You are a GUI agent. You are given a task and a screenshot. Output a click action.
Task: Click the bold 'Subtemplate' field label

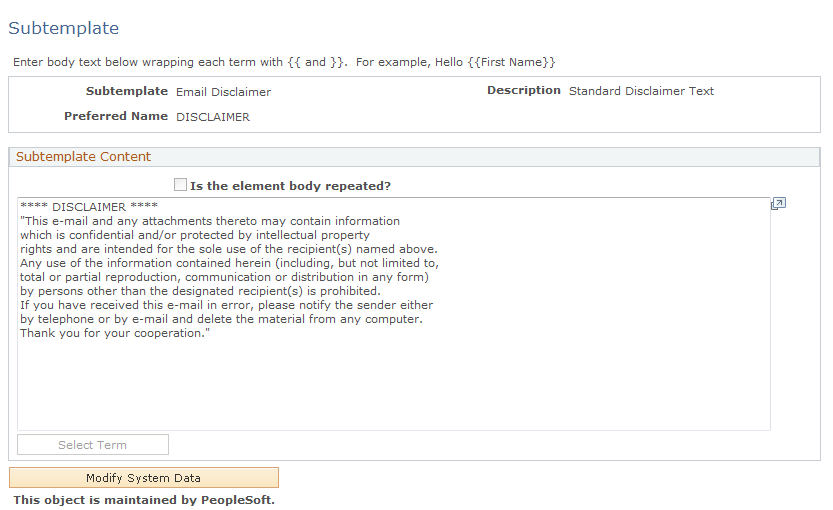(x=127, y=91)
